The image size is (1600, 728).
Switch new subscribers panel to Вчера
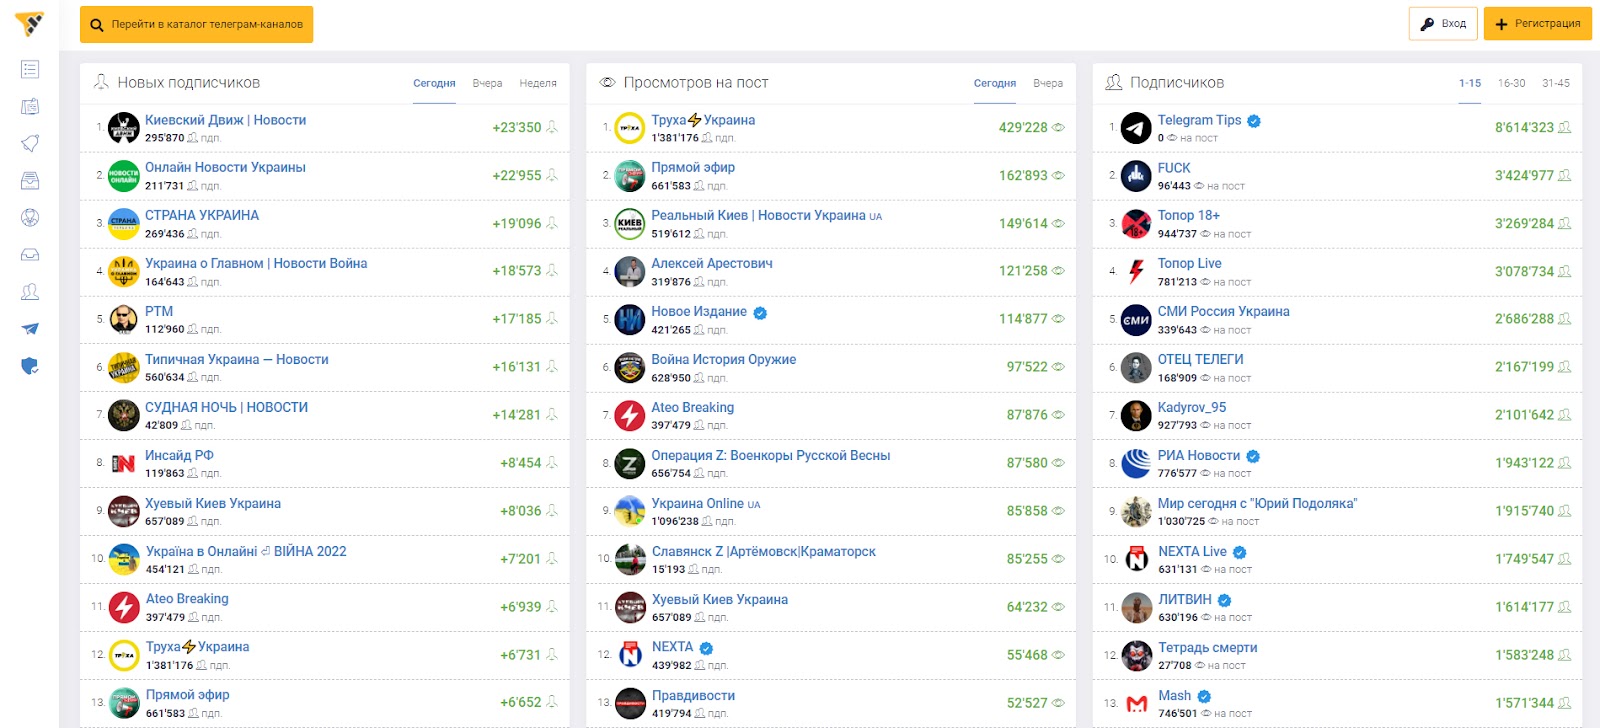pos(487,83)
